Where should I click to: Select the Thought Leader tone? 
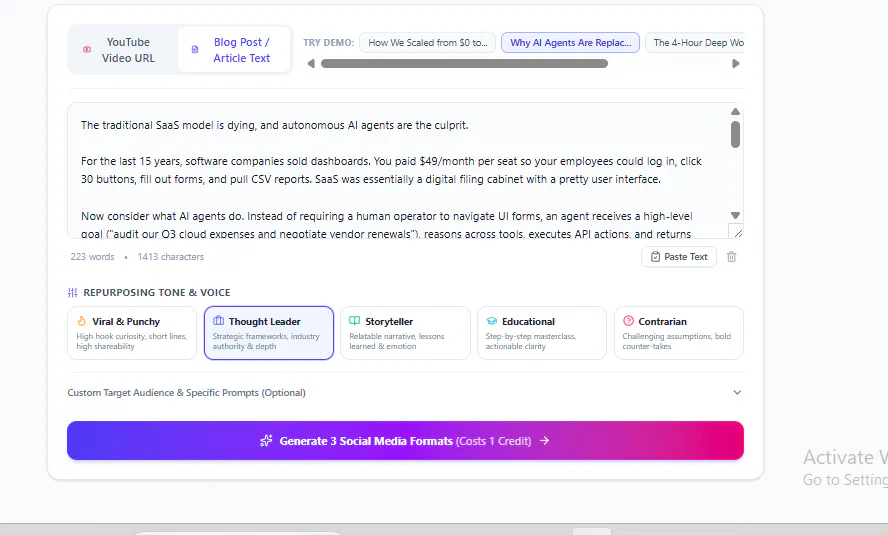coord(269,333)
